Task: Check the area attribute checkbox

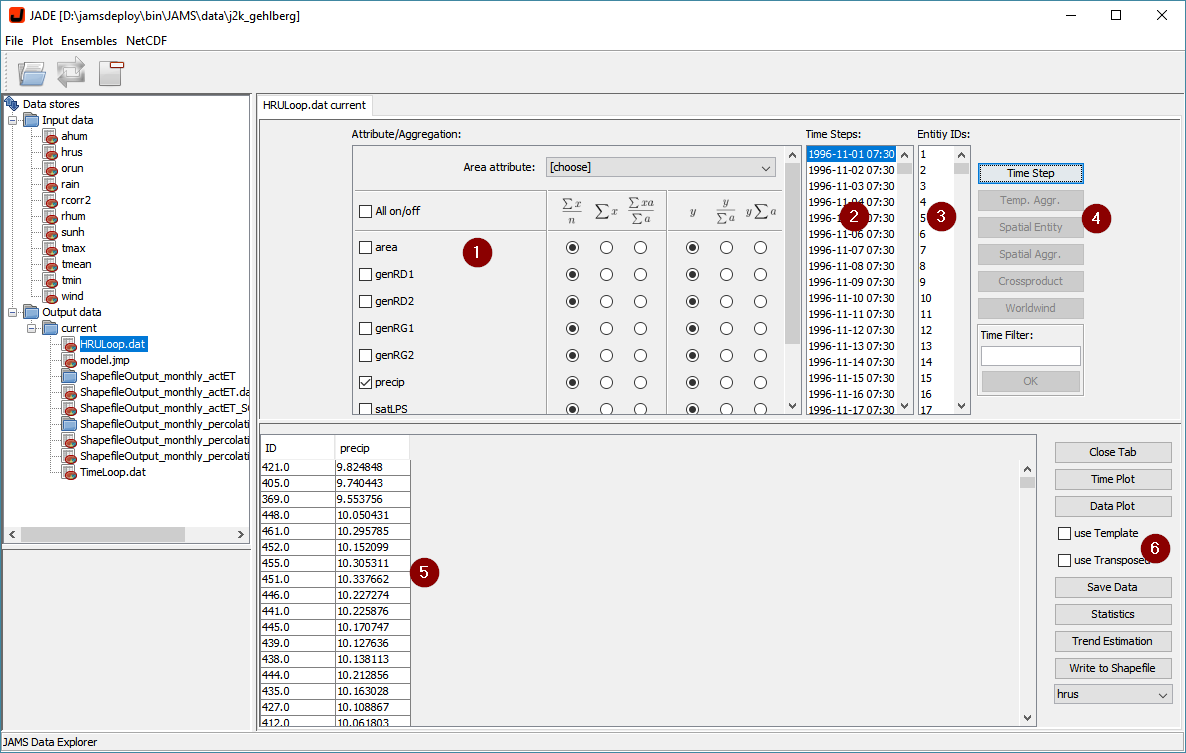Action: coord(365,247)
